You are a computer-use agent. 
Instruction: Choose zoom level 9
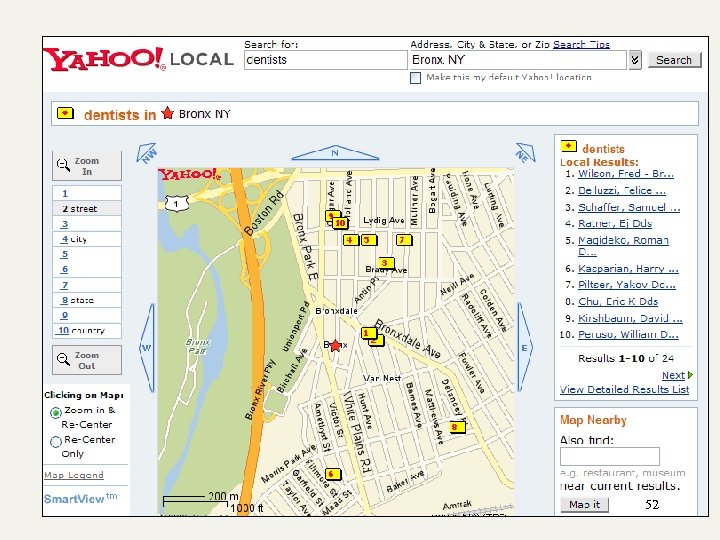(x=87, y=315)
